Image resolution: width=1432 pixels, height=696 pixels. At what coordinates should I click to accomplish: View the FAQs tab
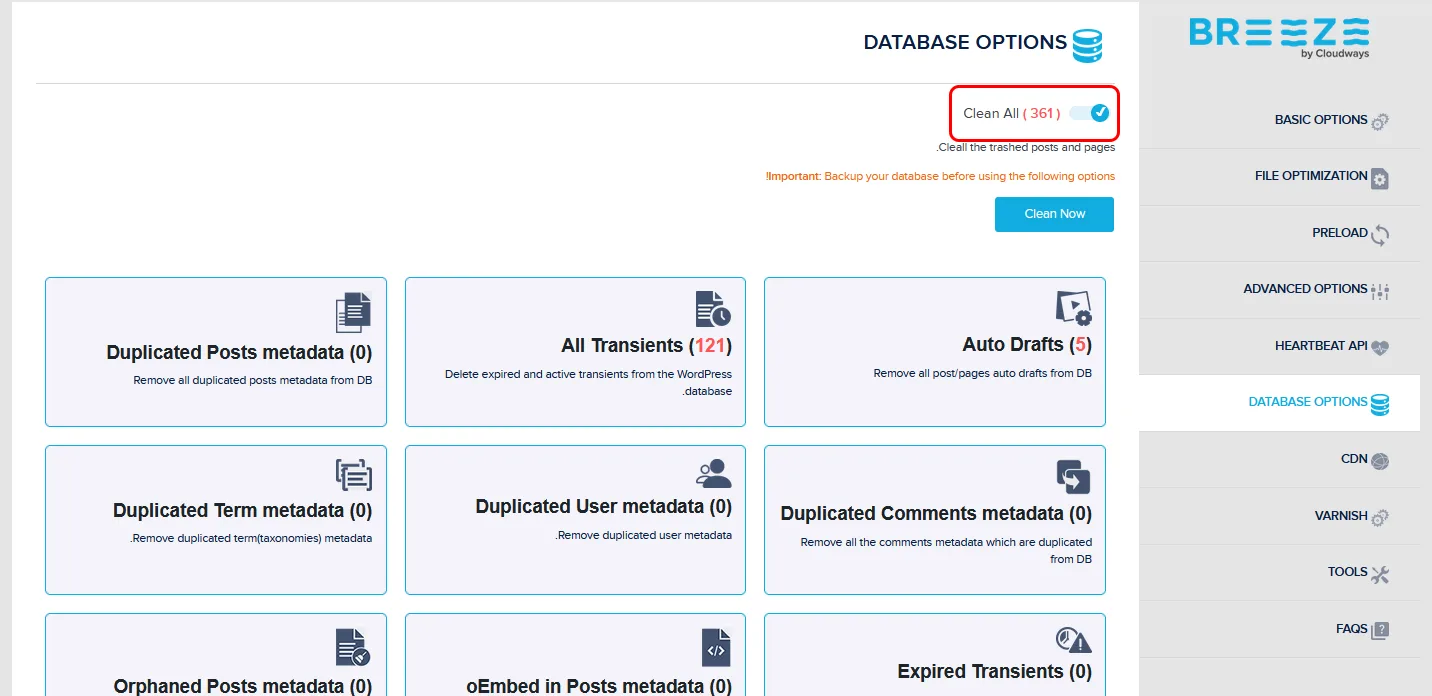click(1280, 629)
